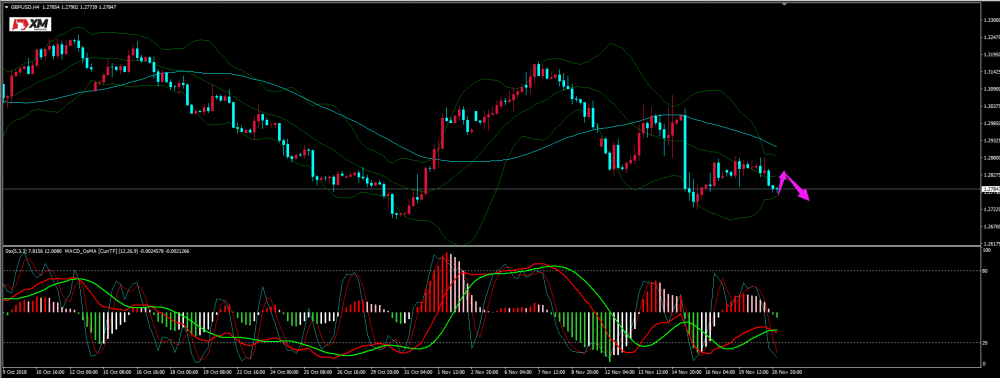Click the Sto(5,3,3) indicator label
Viewport: 1000px width, 378px height.
pyautogui.click(x=15, y=251)
